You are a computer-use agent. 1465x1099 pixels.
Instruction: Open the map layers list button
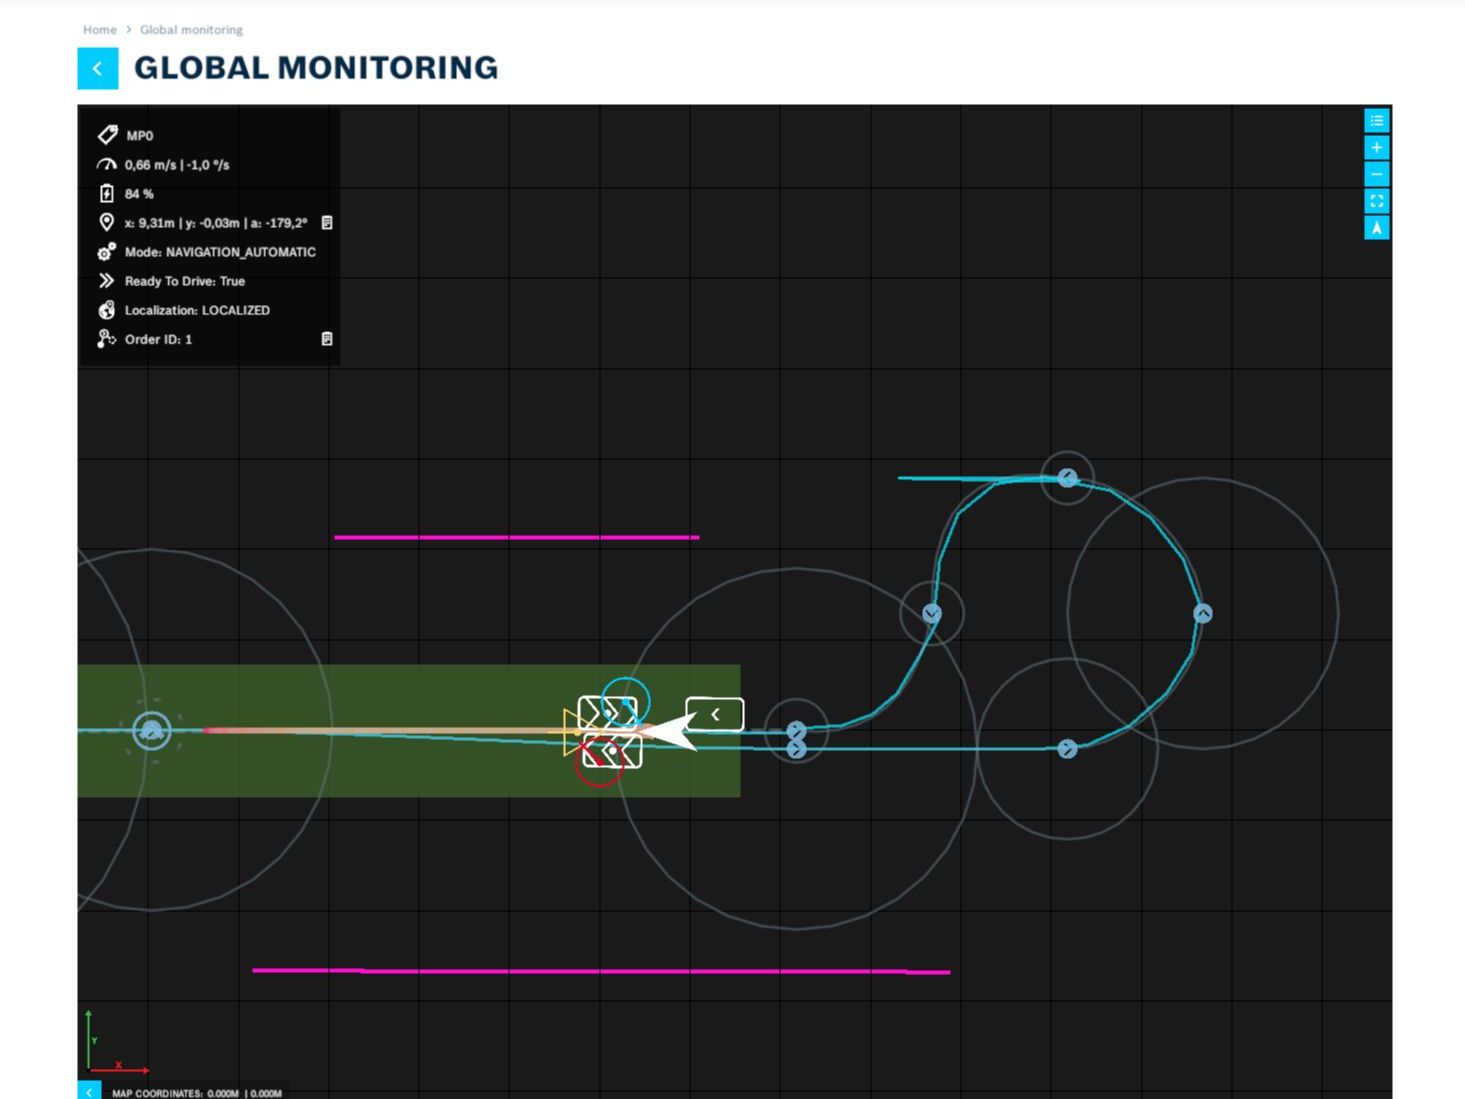1377,121
